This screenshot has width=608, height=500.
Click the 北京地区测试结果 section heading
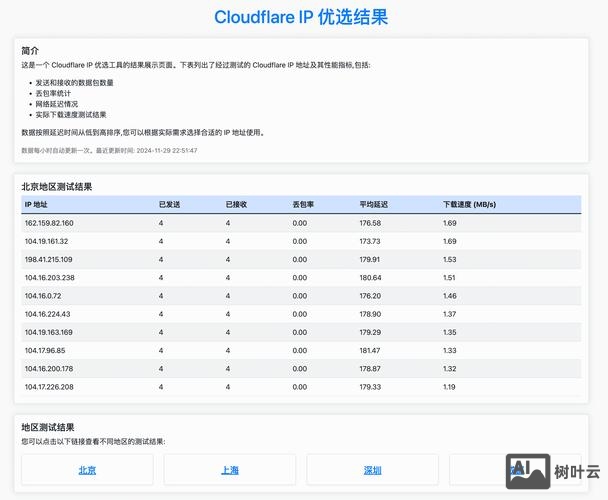tap(57, 187)
